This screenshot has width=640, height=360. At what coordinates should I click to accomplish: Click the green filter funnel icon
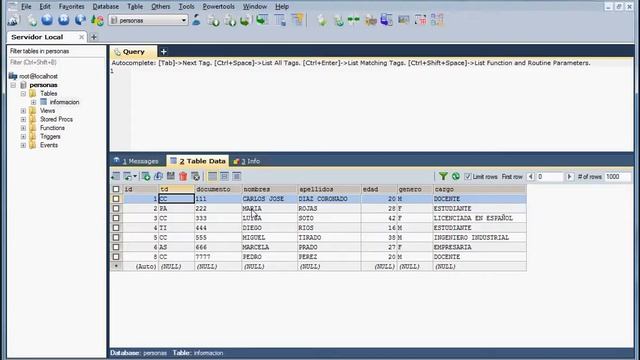(x=443, y=176)
